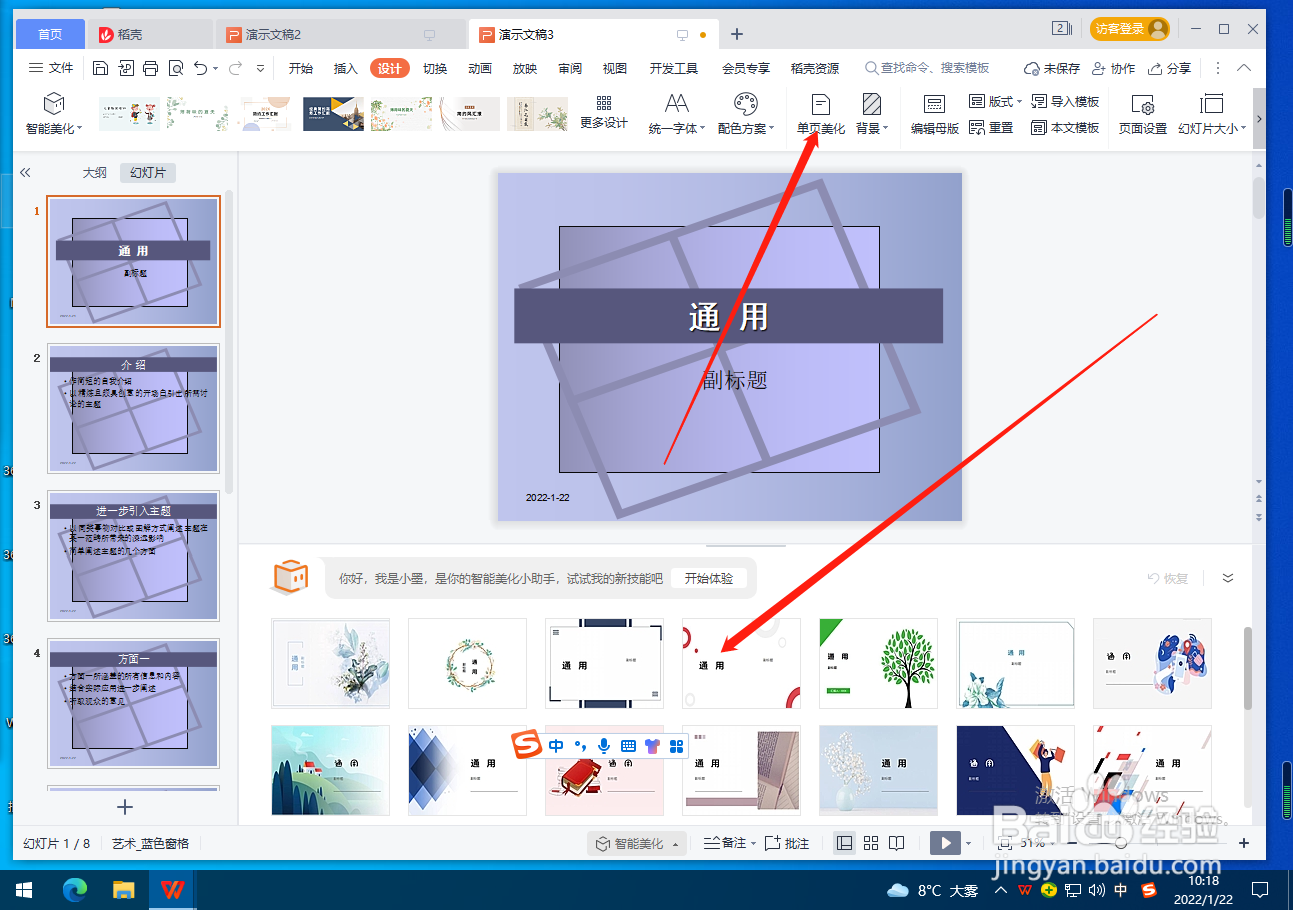Viewport: 1293px width, 910px height.
Task: Select the green tree template thumbnail
Action: coord(878,663)
